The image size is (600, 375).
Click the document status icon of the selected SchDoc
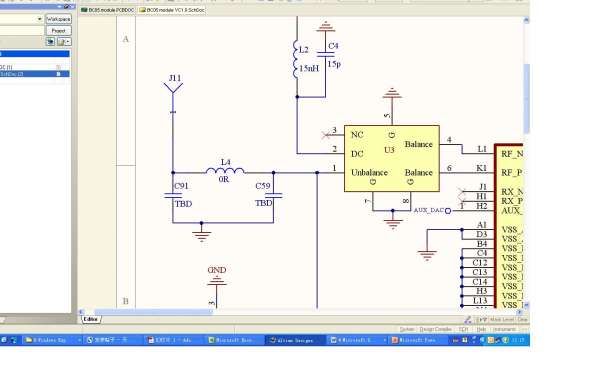pyautogui.click(x=58, y=74)
